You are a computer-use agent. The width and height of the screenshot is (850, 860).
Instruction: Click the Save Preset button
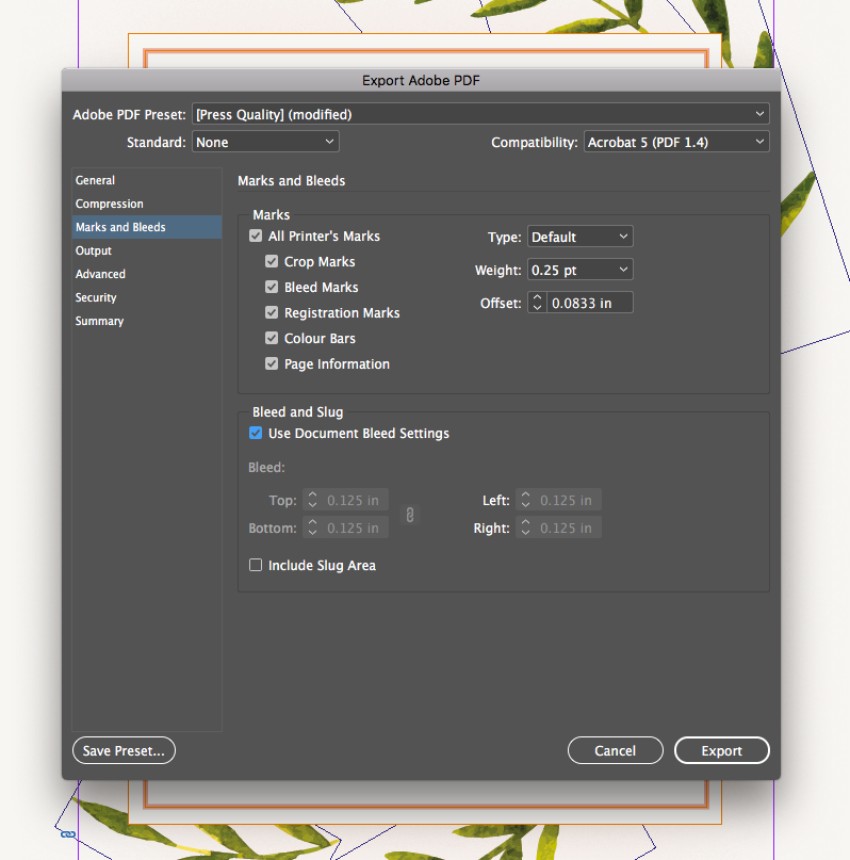[124, 751]
